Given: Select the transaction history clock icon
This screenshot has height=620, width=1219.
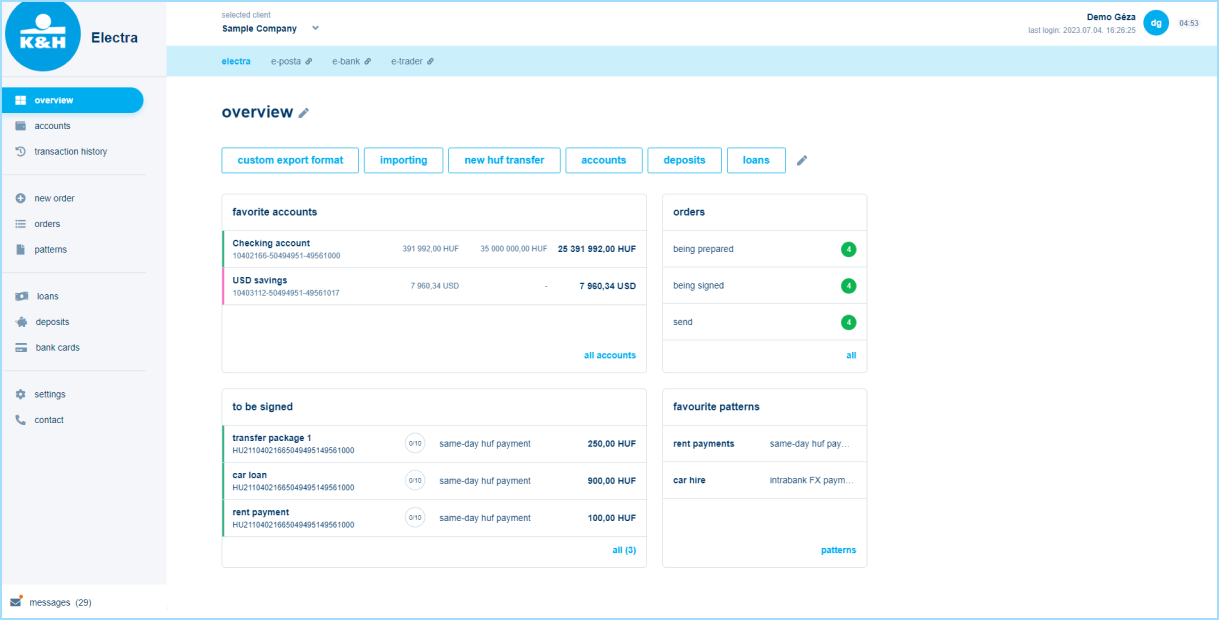Looking at the screenshot, I should pos(20,151).
